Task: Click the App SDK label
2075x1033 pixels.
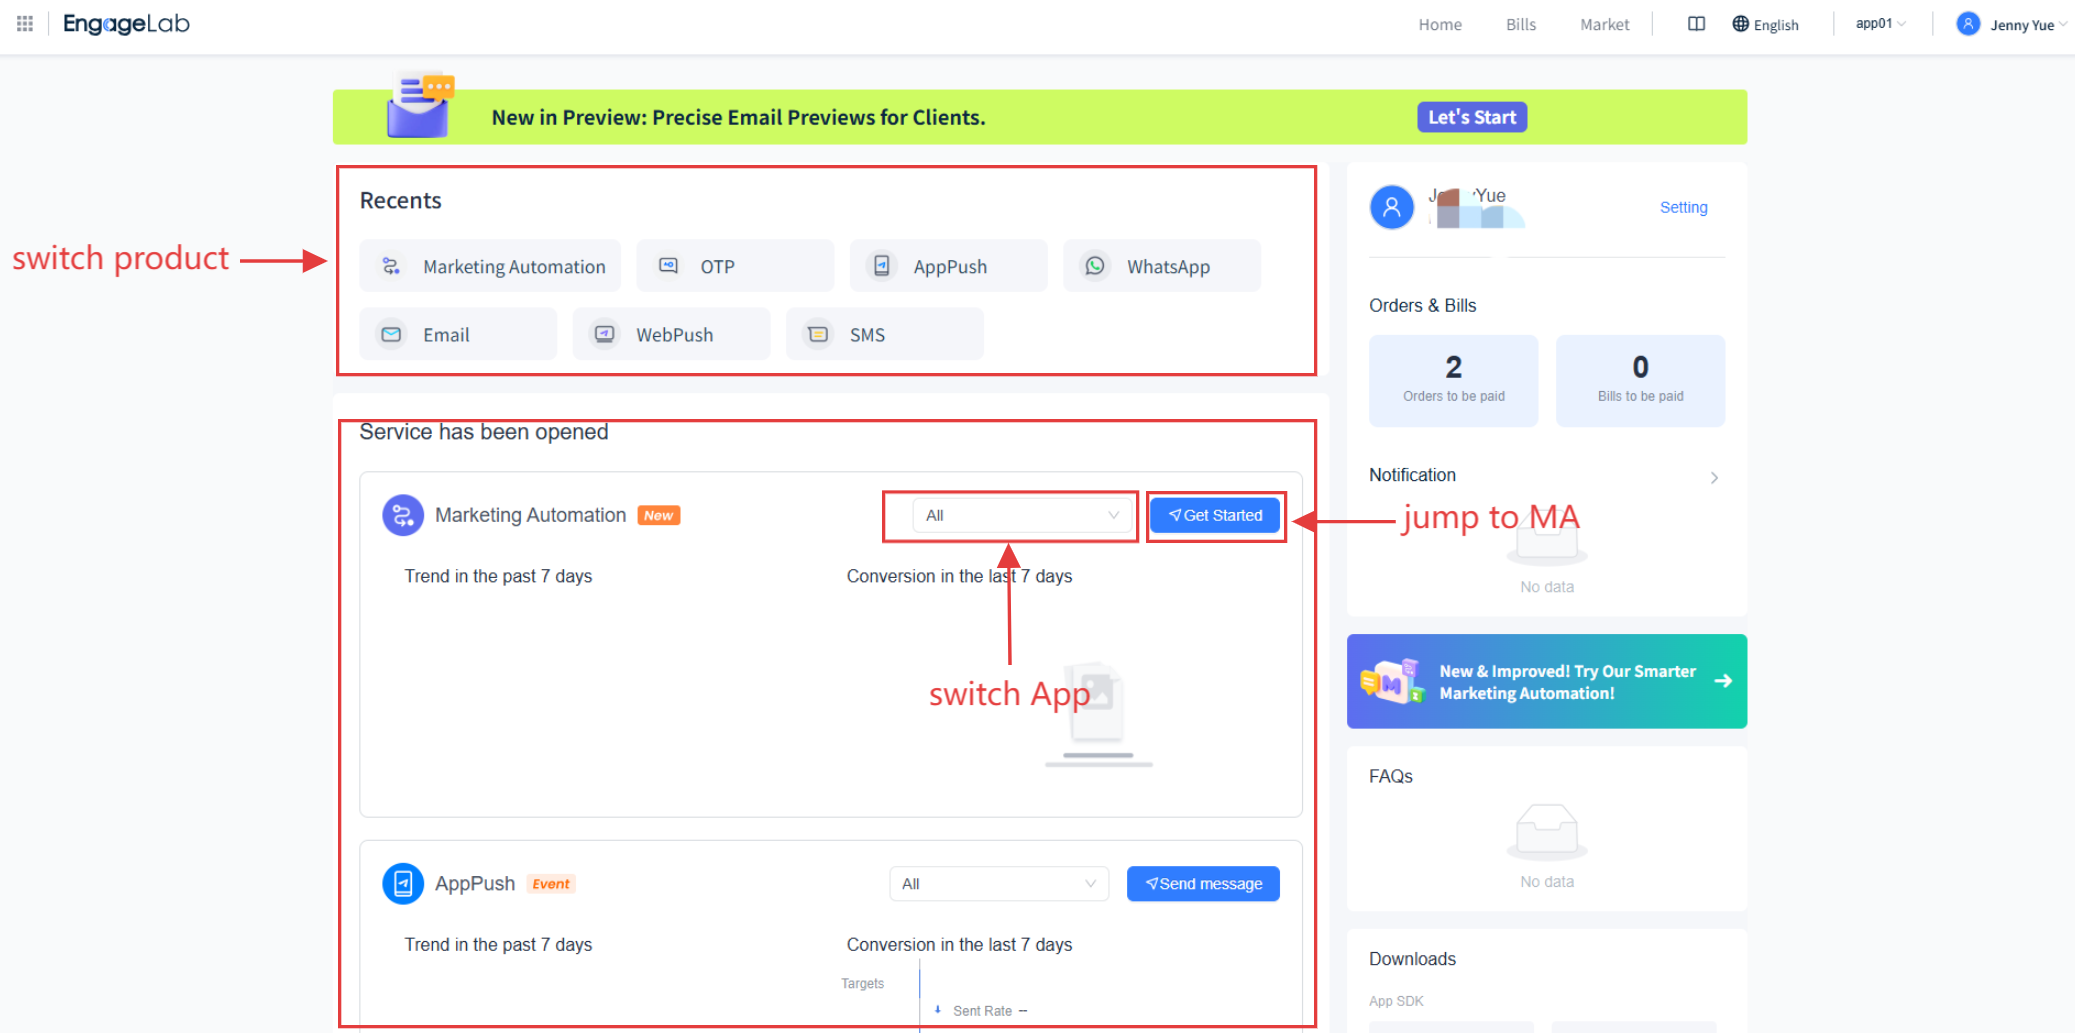Action: [x=1396, y=1001]
